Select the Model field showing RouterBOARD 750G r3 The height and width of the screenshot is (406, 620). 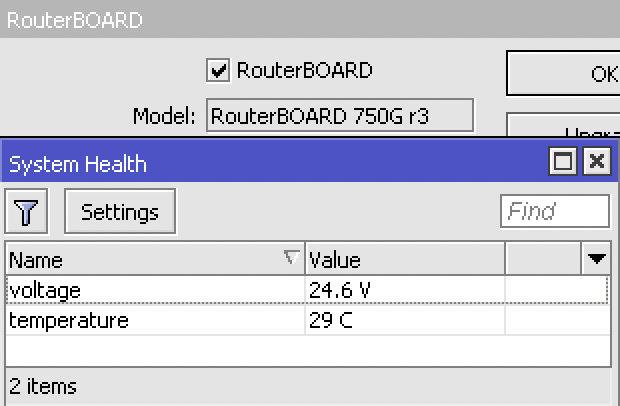(x=340, y=115)
